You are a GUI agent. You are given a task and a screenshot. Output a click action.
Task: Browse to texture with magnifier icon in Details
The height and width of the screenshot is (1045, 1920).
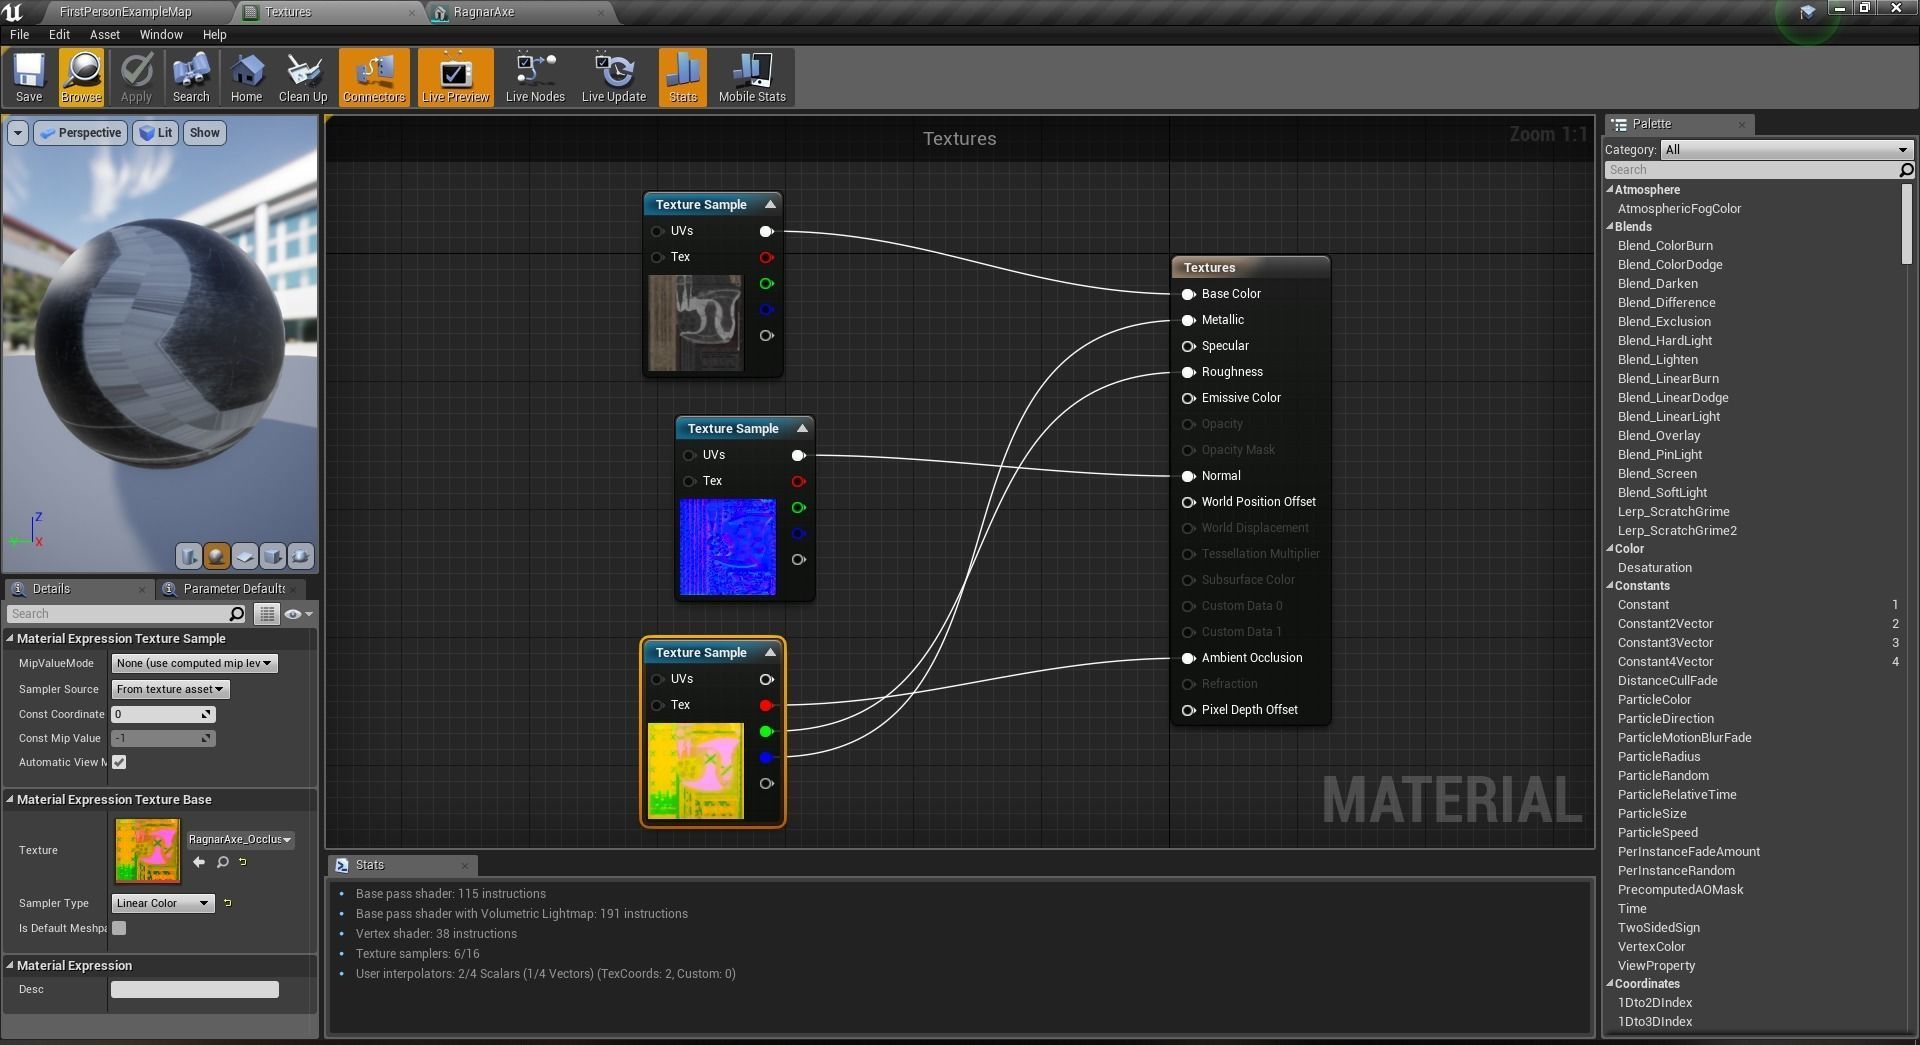pos(222,862)
